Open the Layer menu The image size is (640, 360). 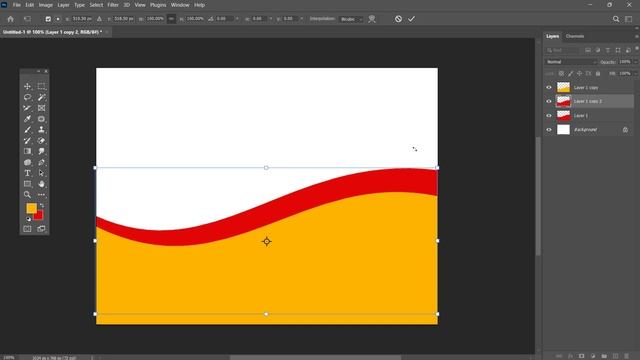pyautogui.click(x=63, y=5)
